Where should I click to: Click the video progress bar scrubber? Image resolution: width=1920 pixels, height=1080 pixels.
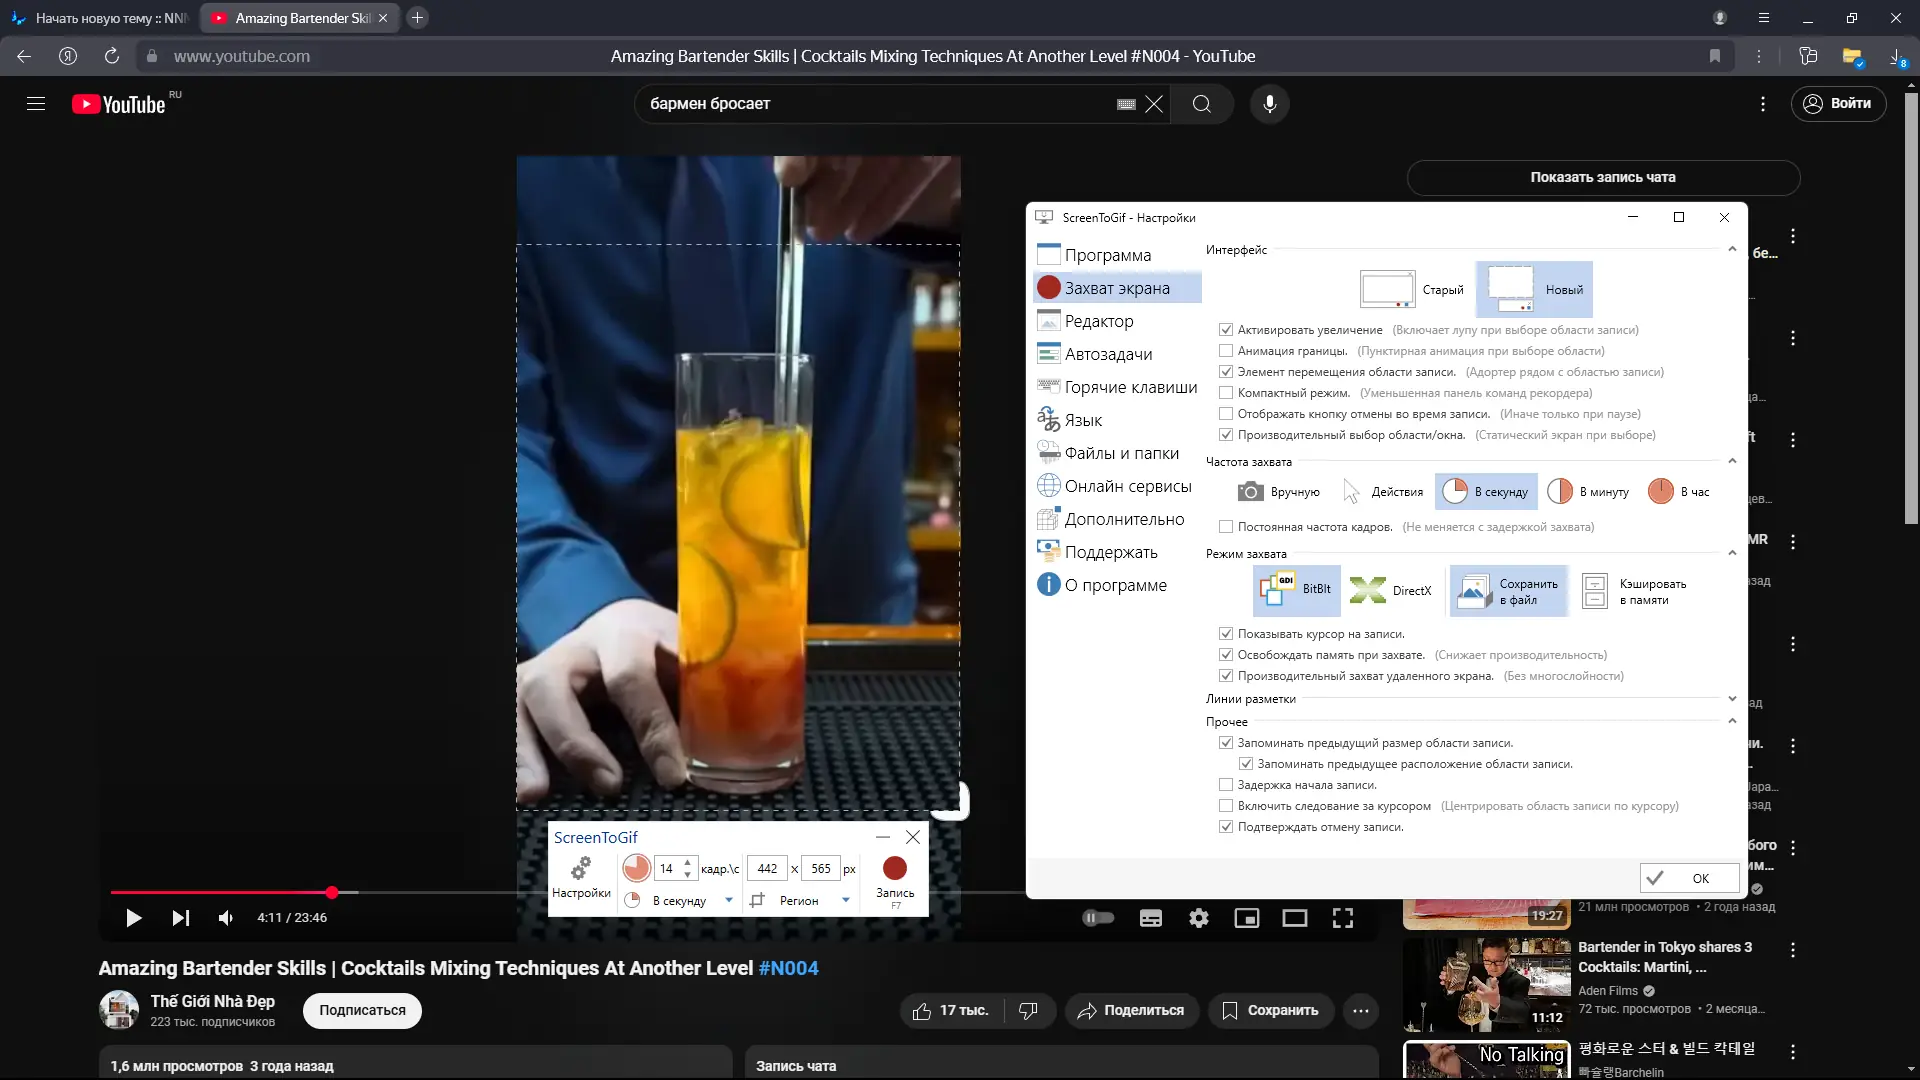point(332,892)
